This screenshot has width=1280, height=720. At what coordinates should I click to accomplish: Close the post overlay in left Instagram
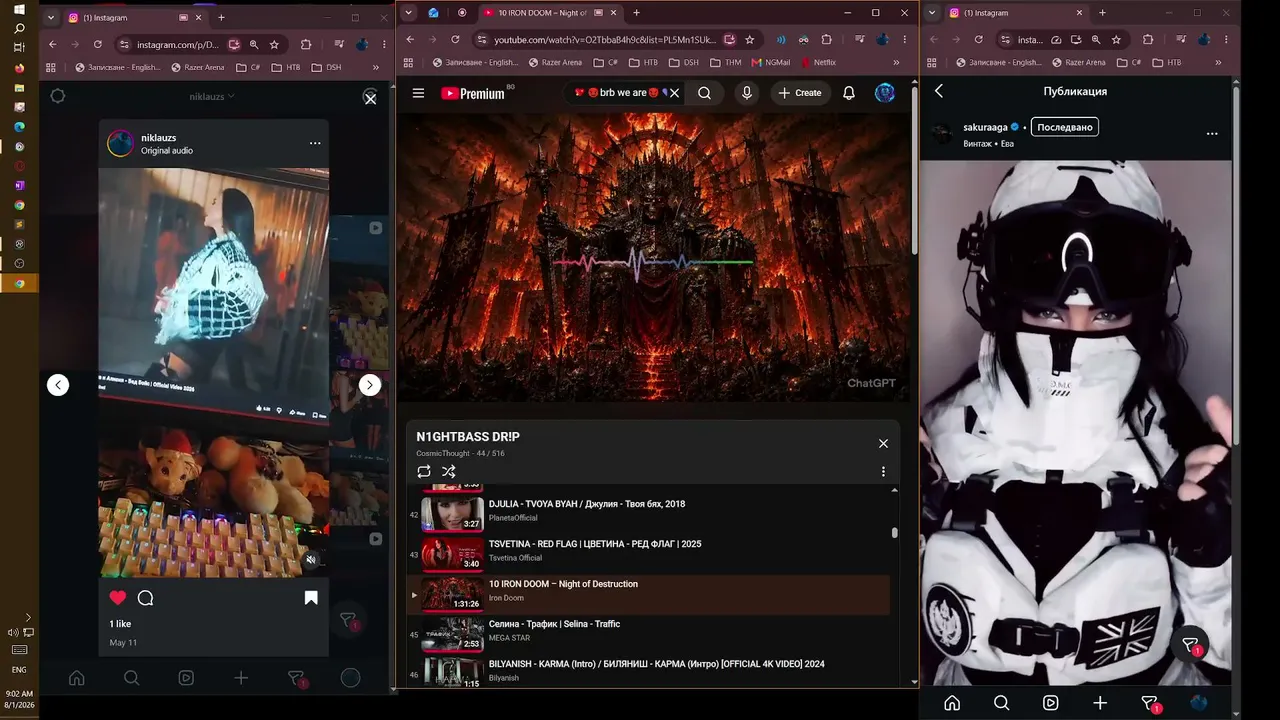click(x=370, y=98)
